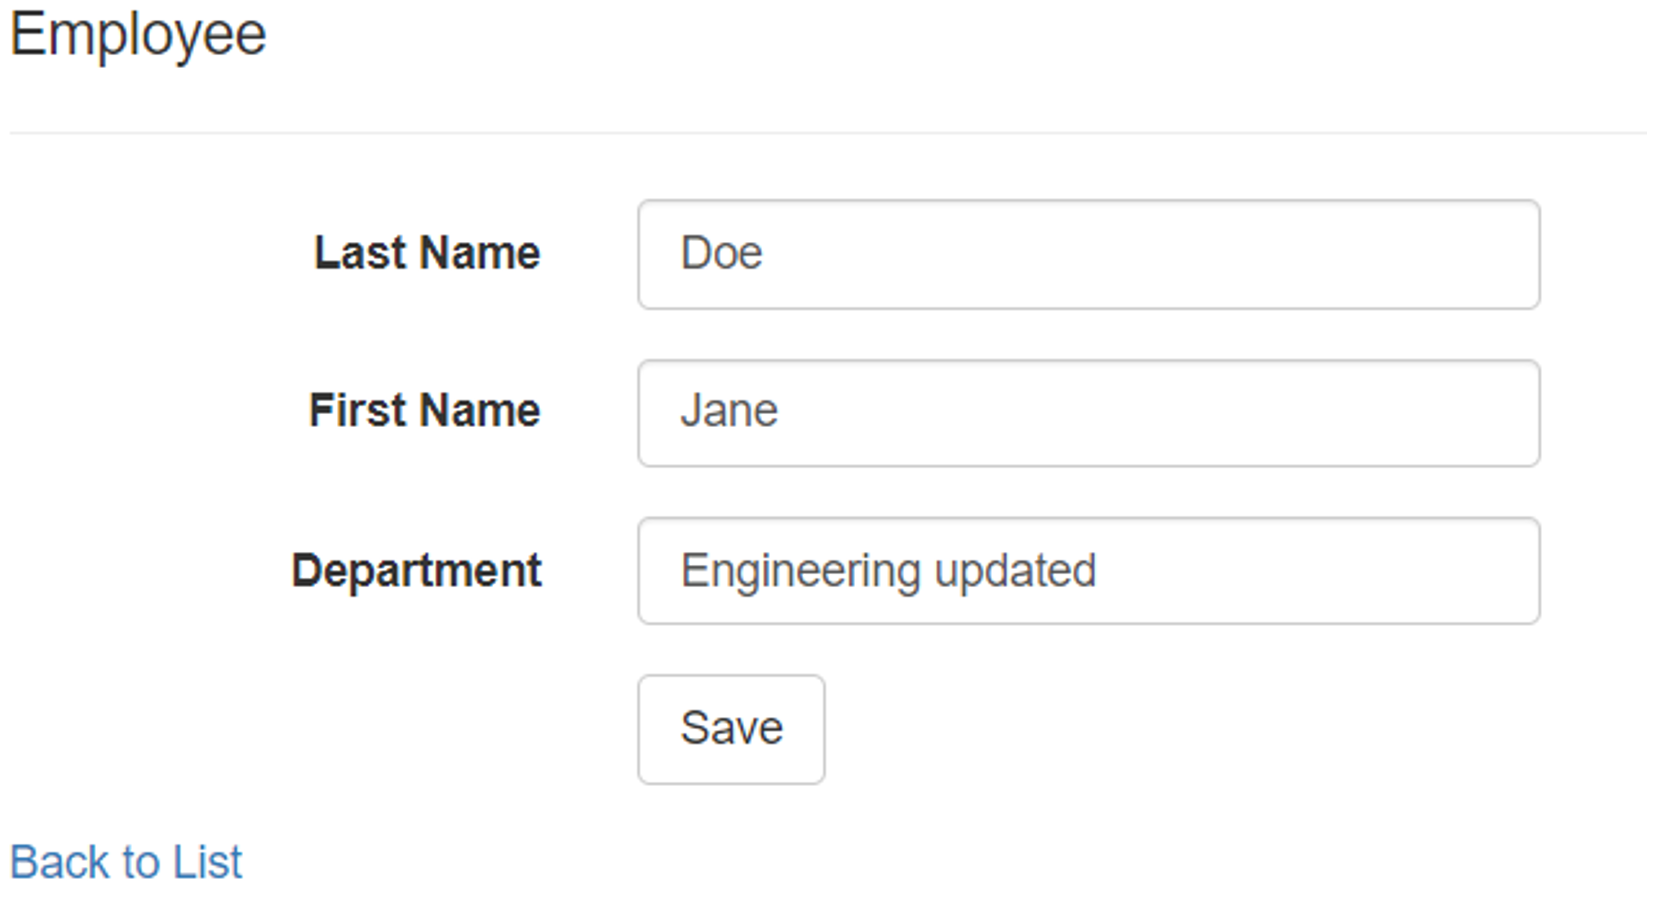This screenshot has width=1666, height=906.
Task: Click the word Engineering in Department
Action: coord(800,572)
